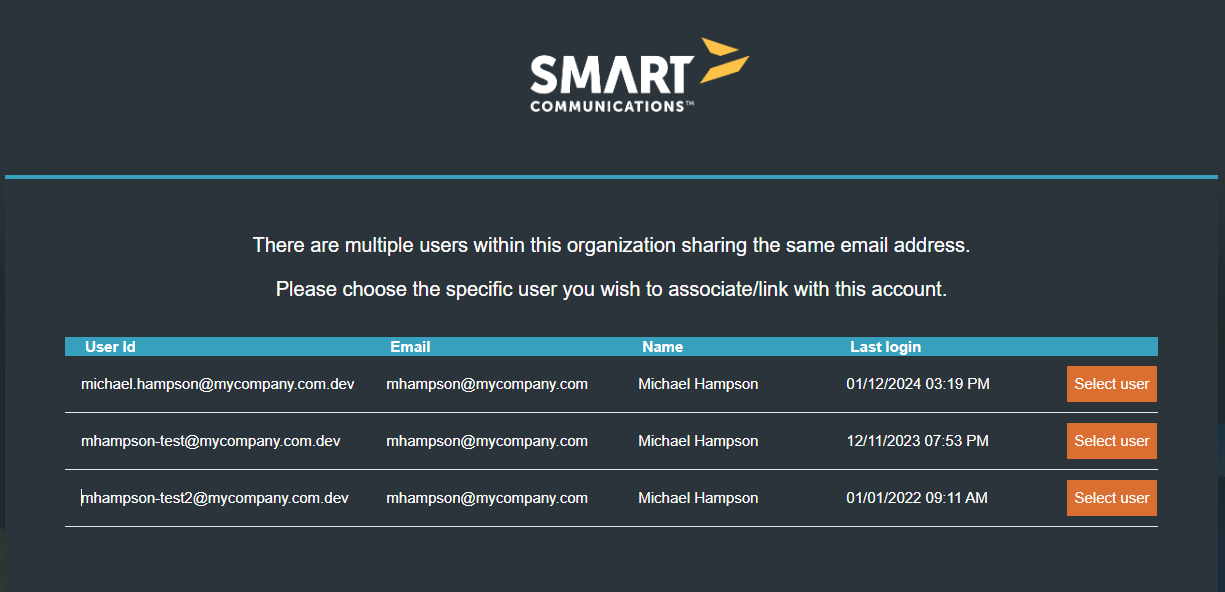Click user ID michael.hampson@mycompany.com.dev text
1225x592 pixels.
217,384
